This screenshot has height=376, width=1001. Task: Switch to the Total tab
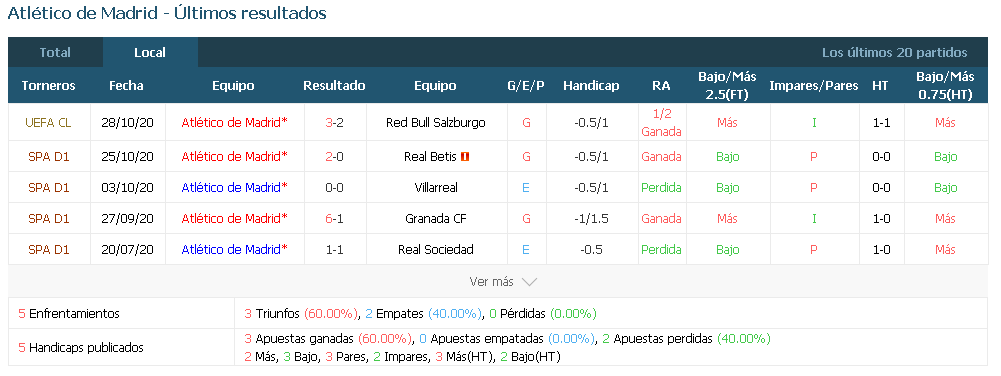pyautogui.click(x=55, y=52)
